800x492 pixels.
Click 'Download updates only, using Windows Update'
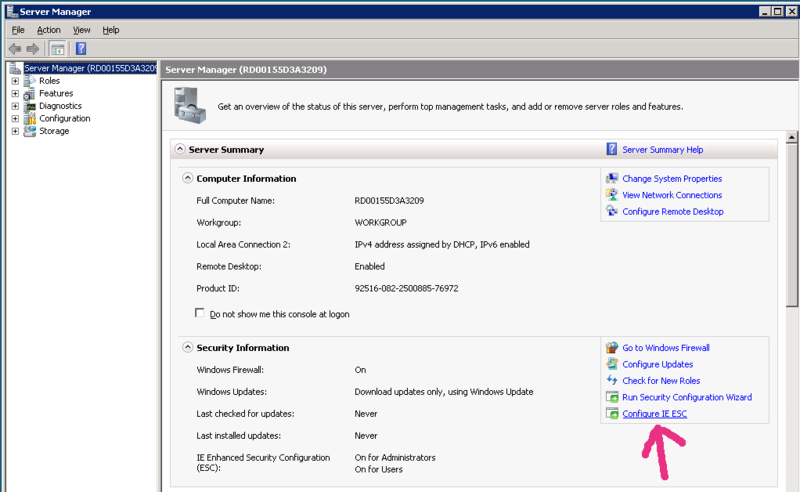443,392
